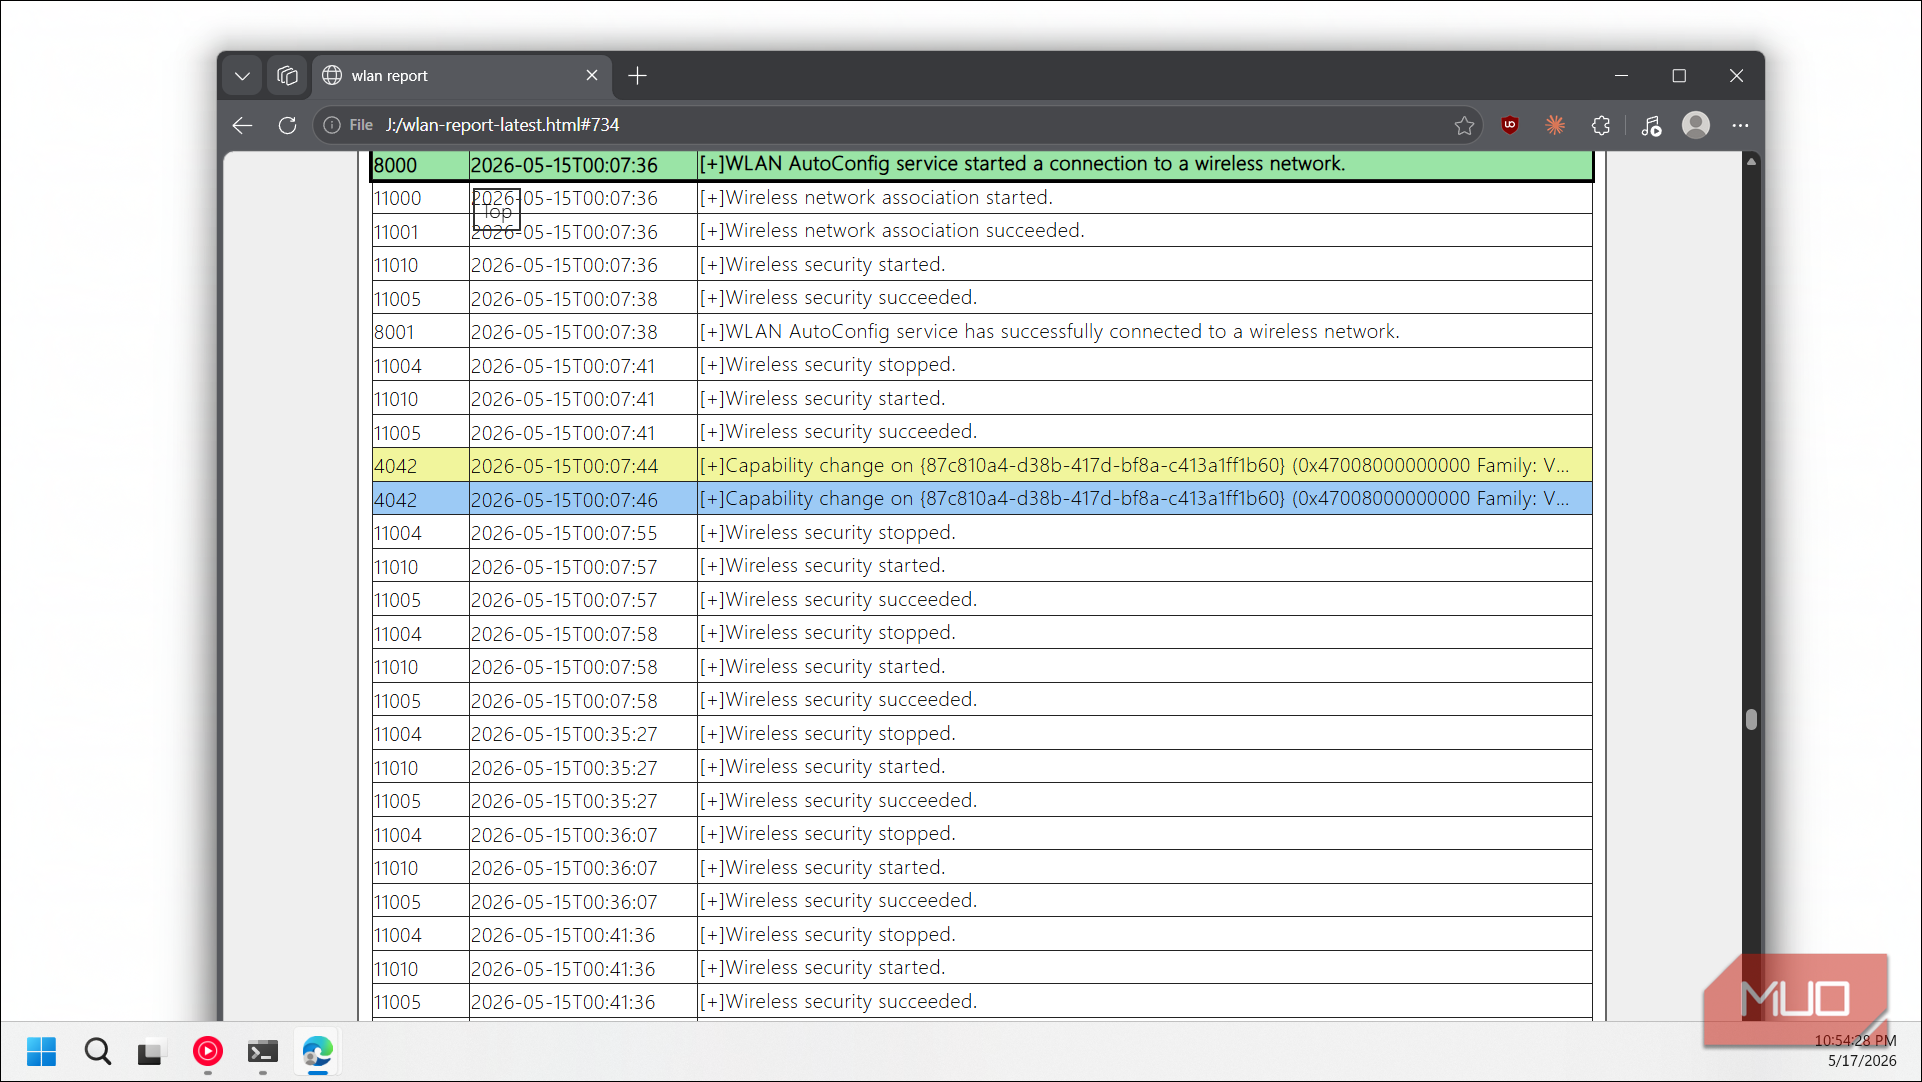Select event ID cell 8000
The height and width of the screenshot is (1082, 1922).
tap(420, 165)
